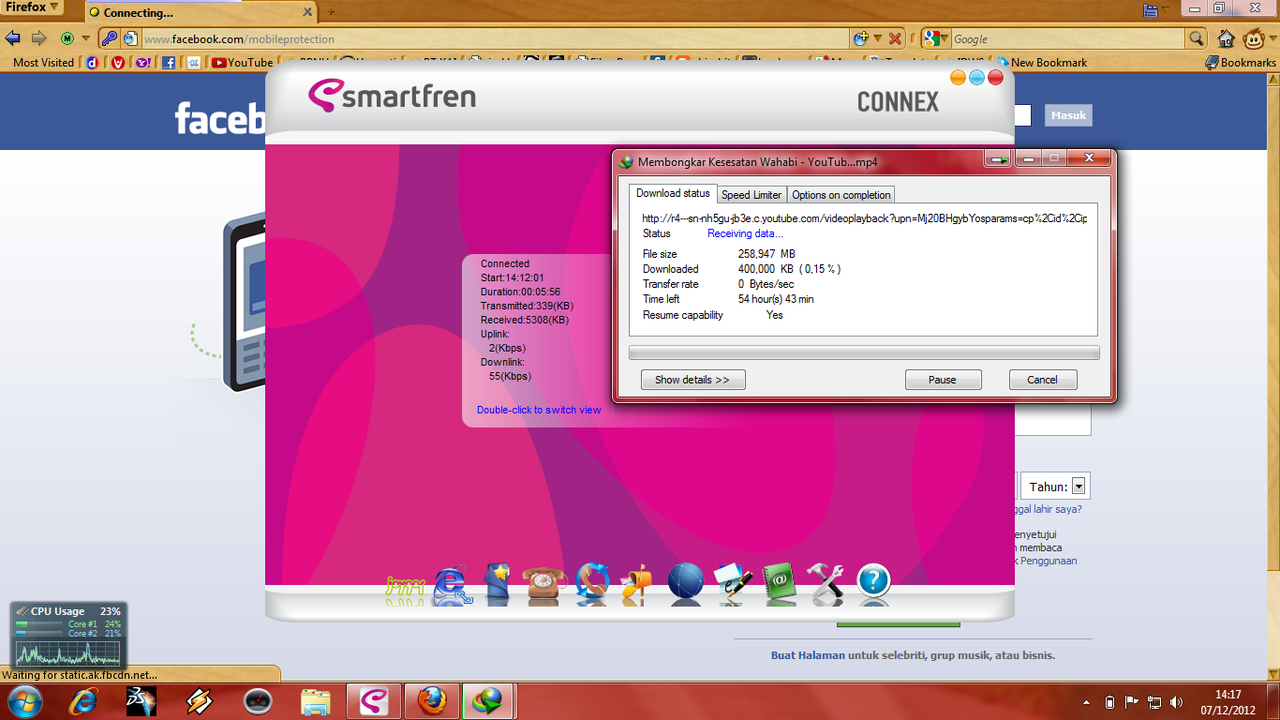Image resolution: width=1280 pixels, height=720 pixels.
Task: Click the Masuk login button on Facebook
Action: [1068, 115]
